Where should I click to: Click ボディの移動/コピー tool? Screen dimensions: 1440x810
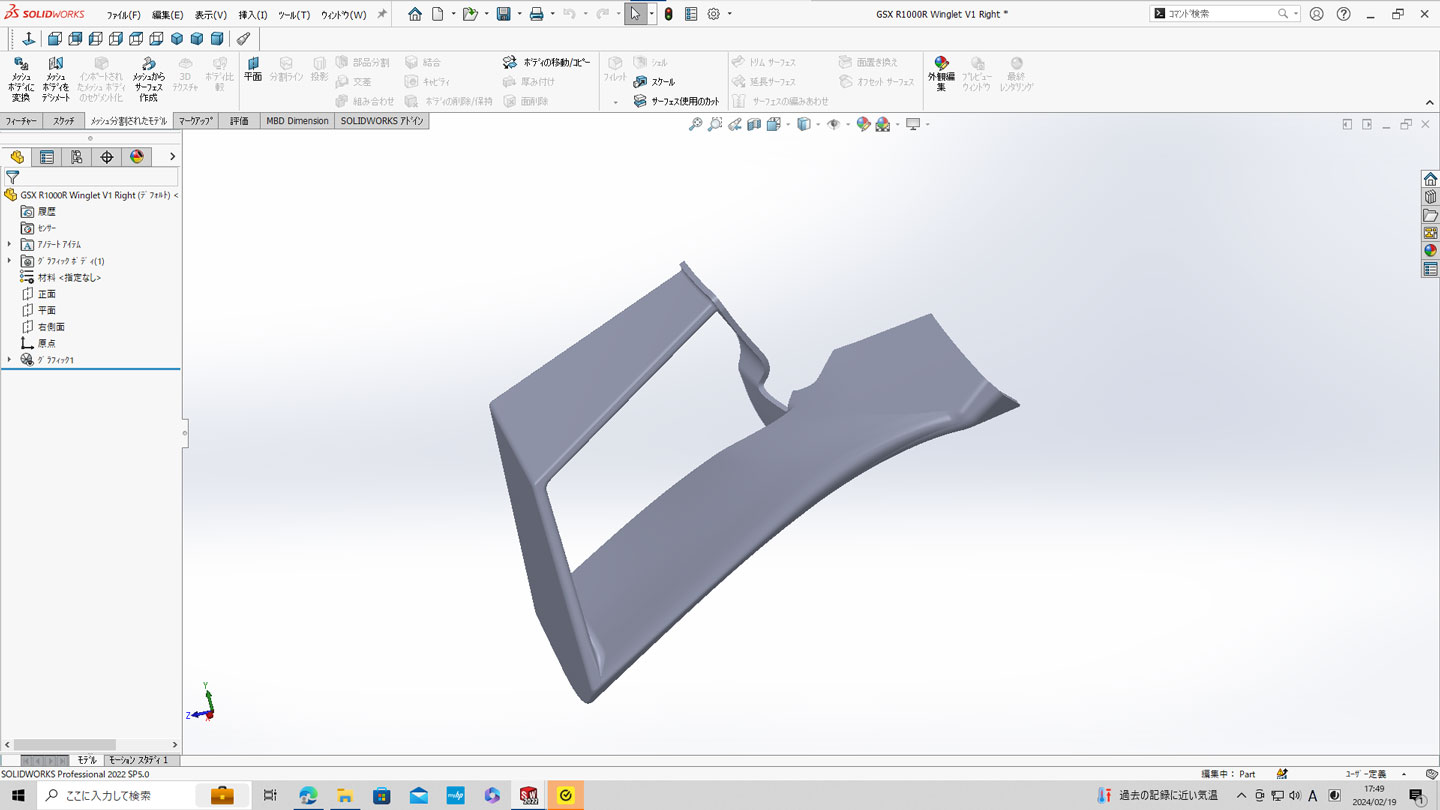(546, 62)
